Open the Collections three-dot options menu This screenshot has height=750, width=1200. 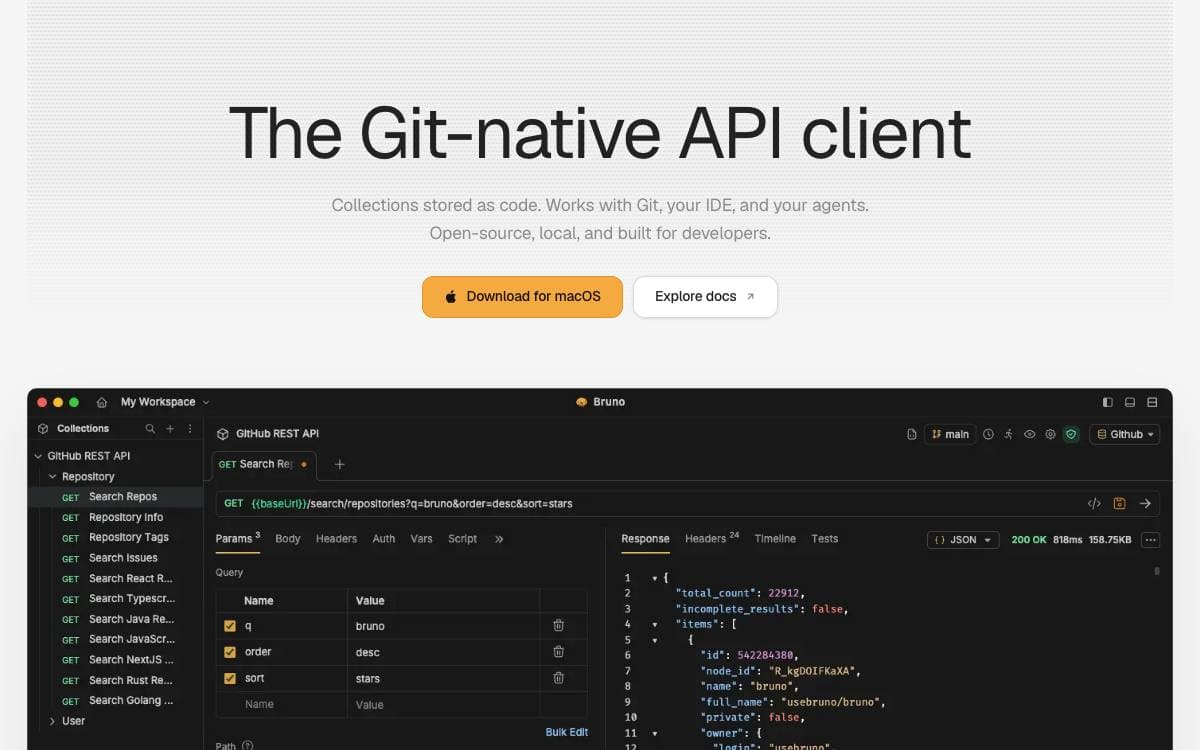tap(190, 429)
